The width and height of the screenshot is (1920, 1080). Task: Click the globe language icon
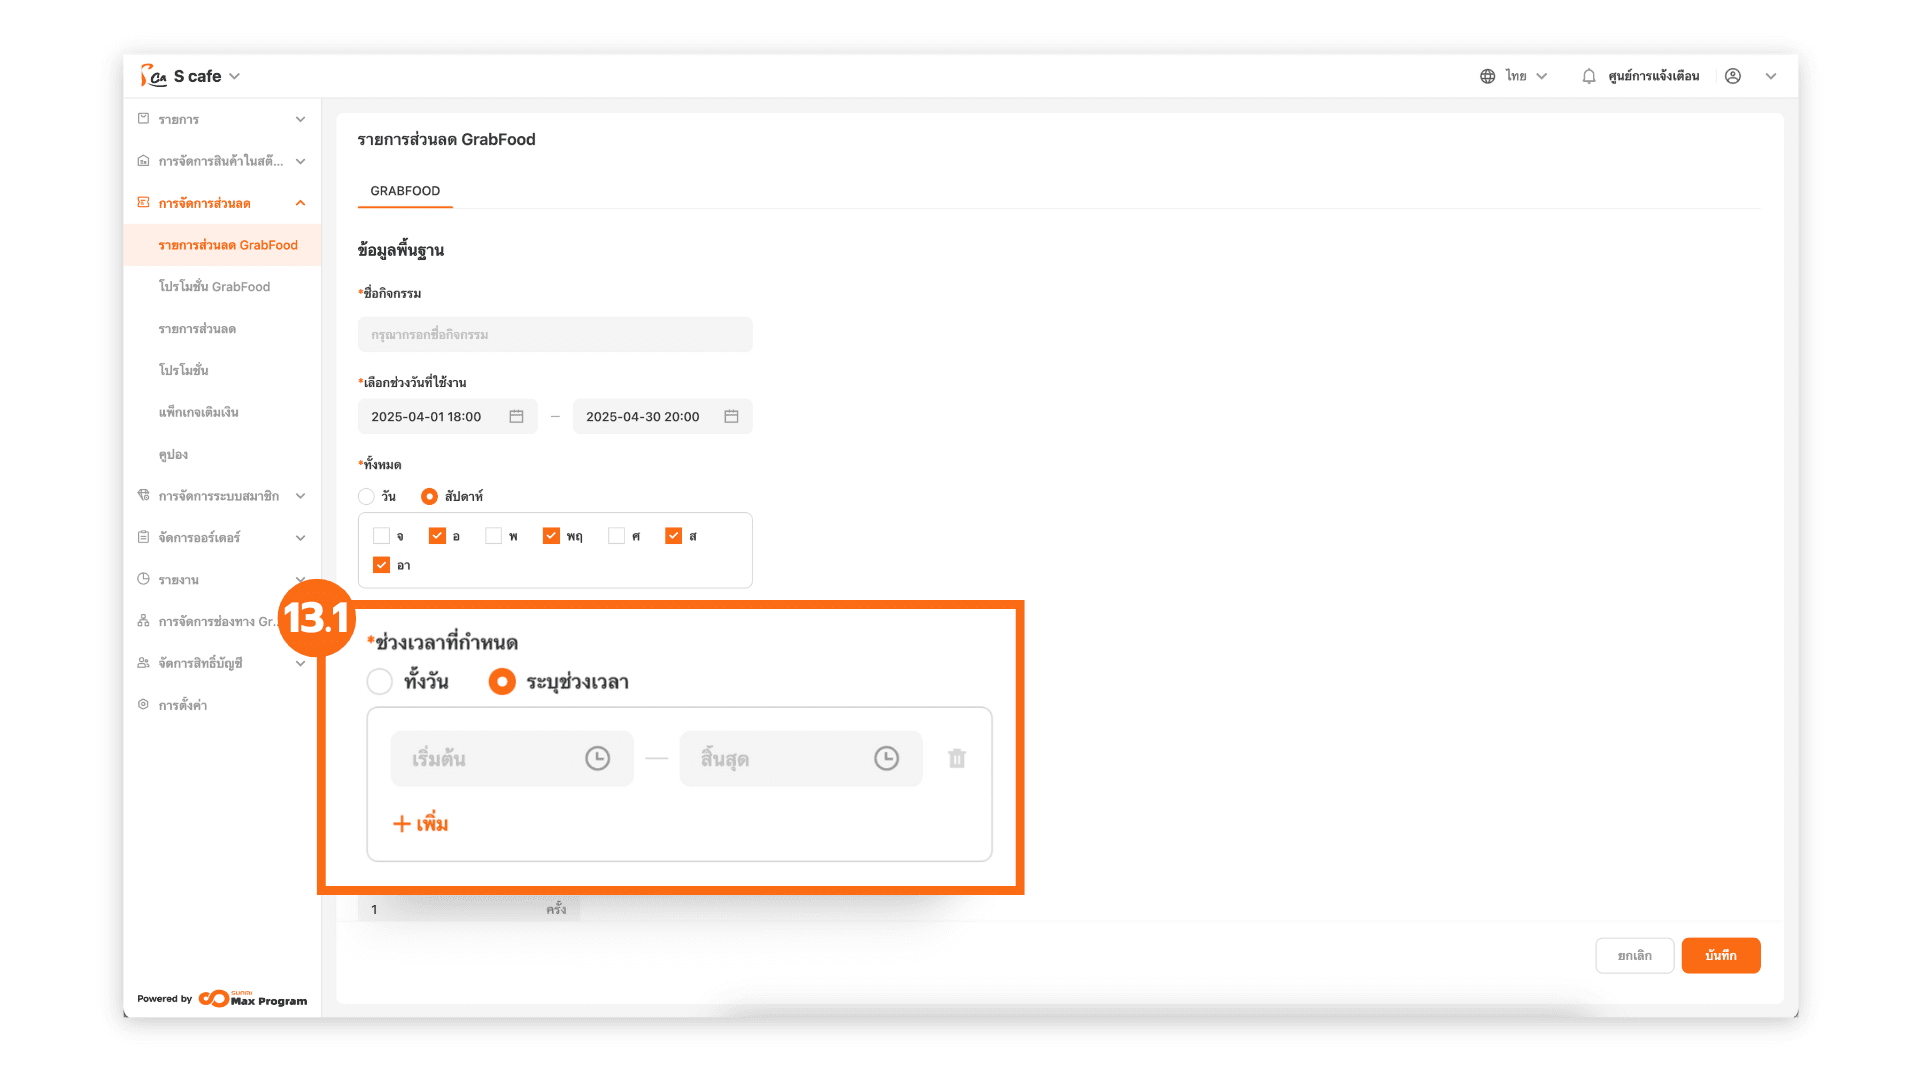pyautogui.click(x=1488, y=76)
